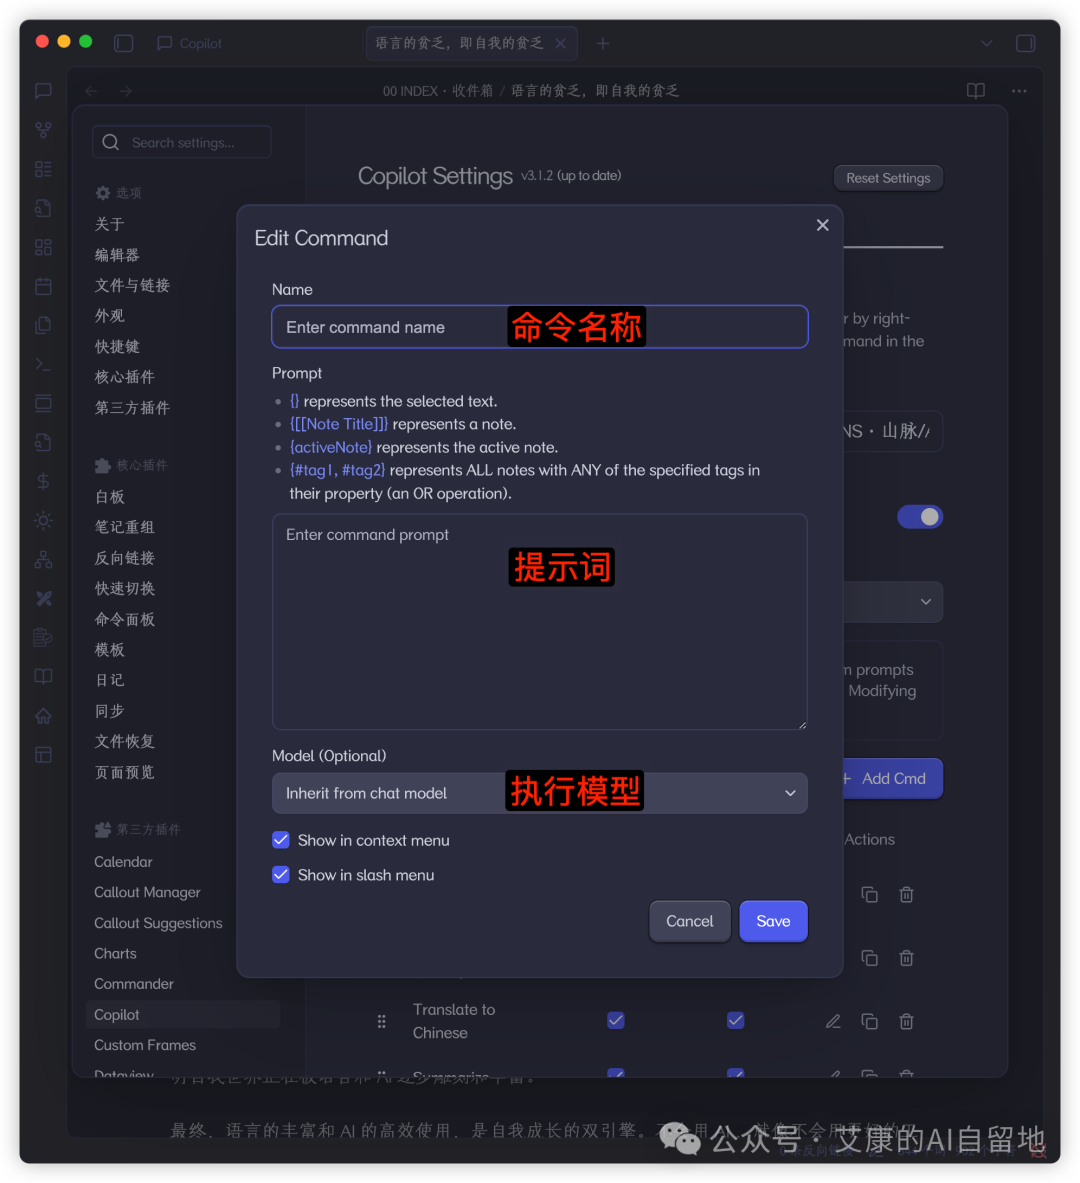The height and width of the screenshot is (1183, 1080).
Task: Toggle the left sidebar icon in title bar
Action: click(124, 43)
